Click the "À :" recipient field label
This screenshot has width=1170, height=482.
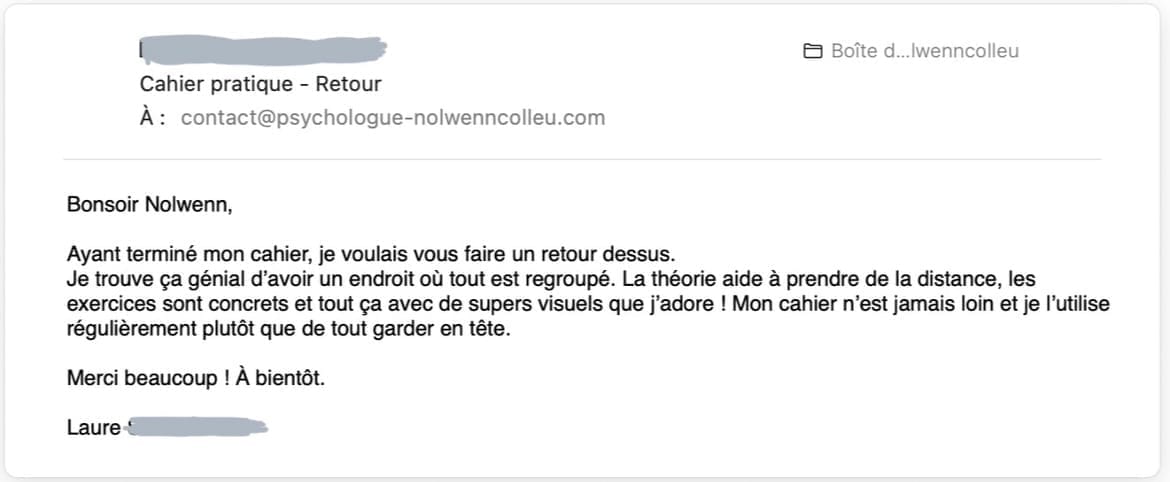click(152, 118)
